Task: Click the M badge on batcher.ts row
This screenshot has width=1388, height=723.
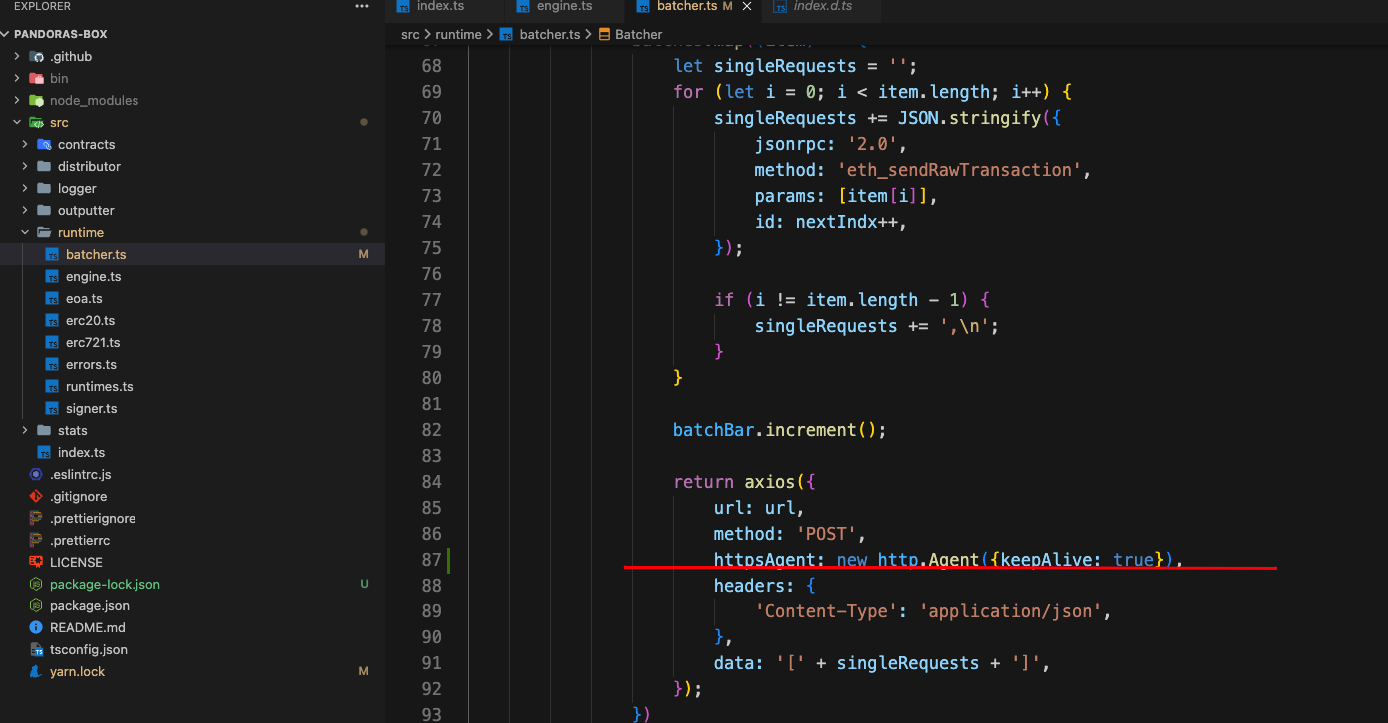Action: 363,254
